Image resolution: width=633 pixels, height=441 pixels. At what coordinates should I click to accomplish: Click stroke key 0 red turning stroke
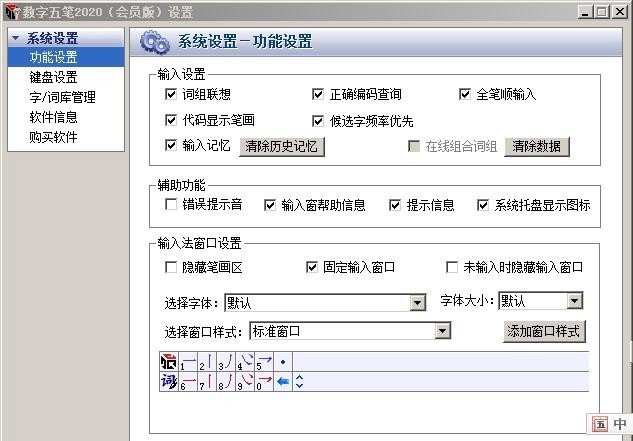(x=264, y=381)
